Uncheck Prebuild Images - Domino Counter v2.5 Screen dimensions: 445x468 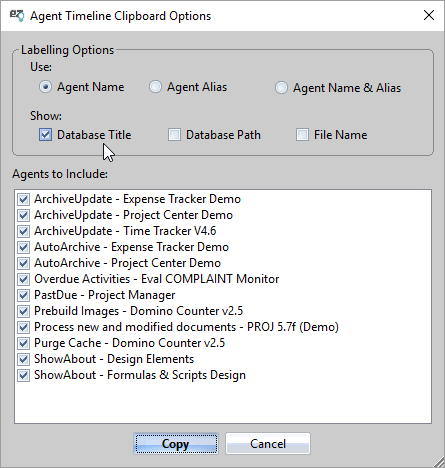click(x=23, y=311)
